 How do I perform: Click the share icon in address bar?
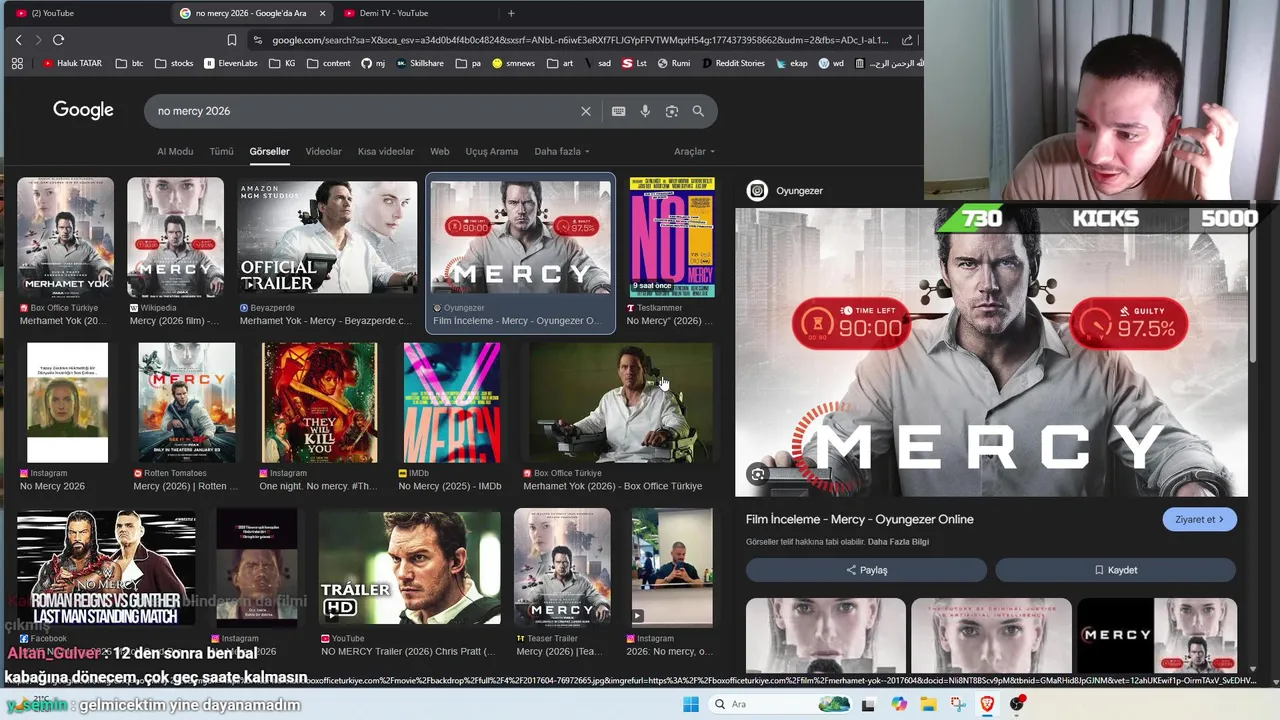(x=907, y=40)
